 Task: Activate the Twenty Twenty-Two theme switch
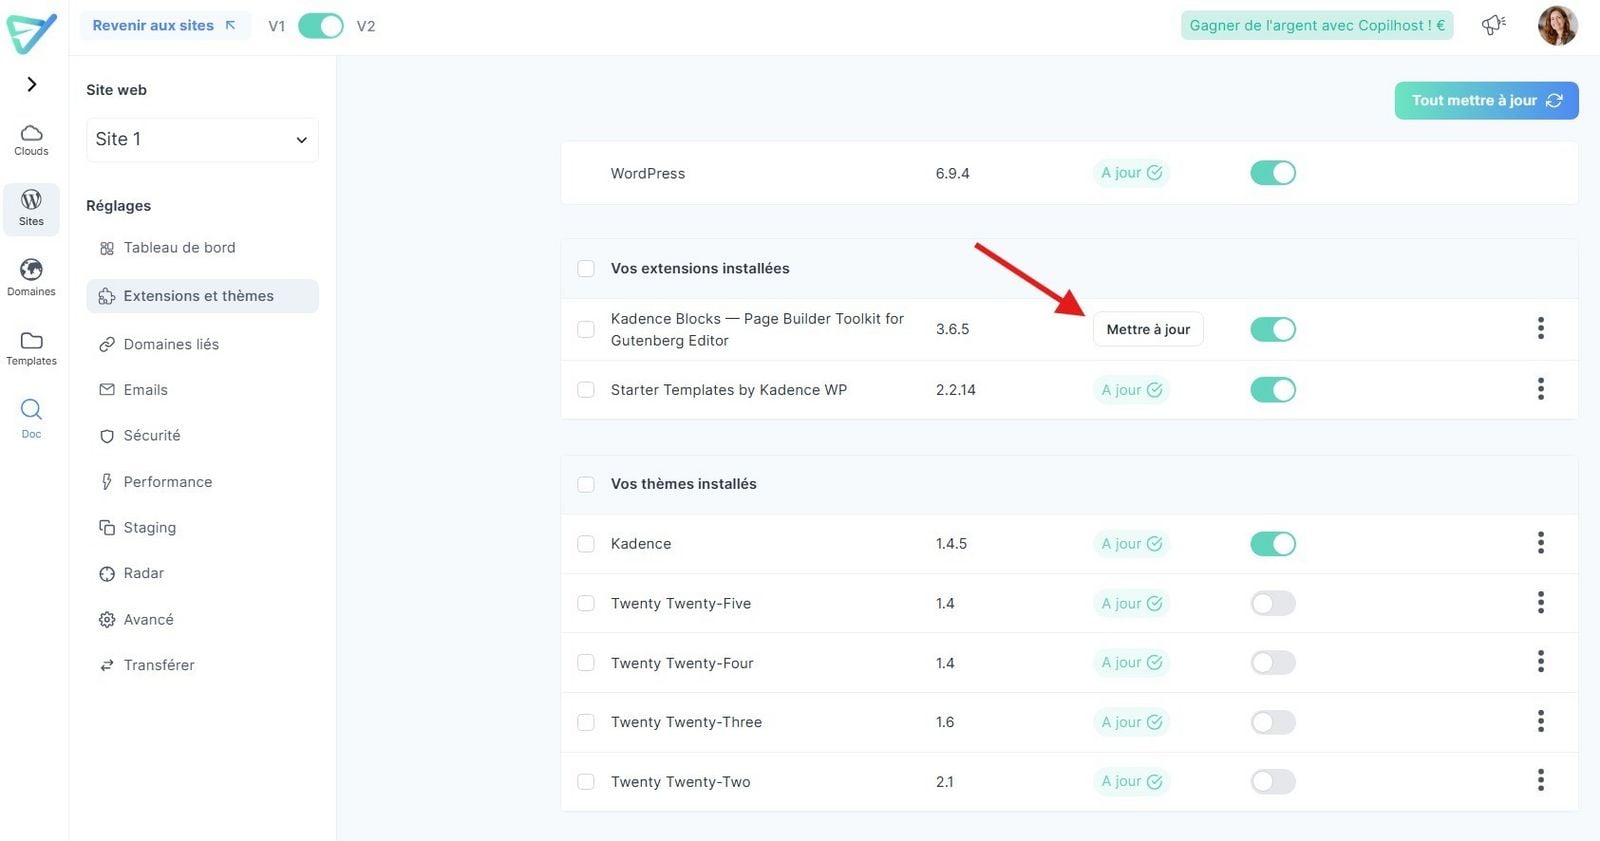click(x=1273, y=781)
